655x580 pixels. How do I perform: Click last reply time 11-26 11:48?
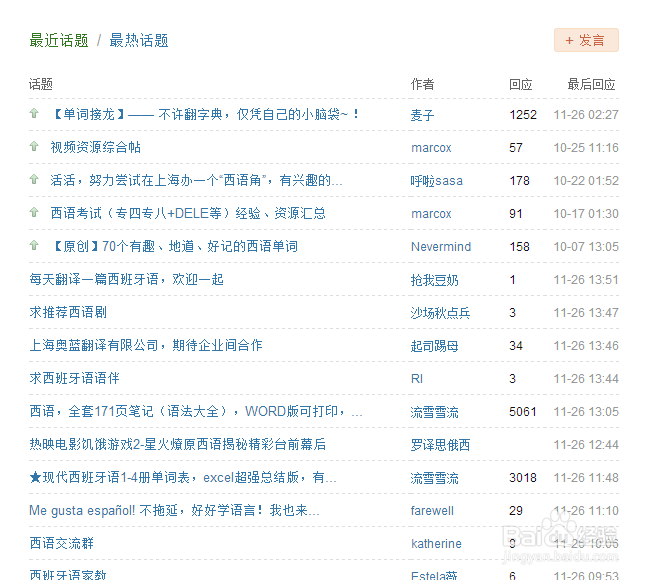586,478
